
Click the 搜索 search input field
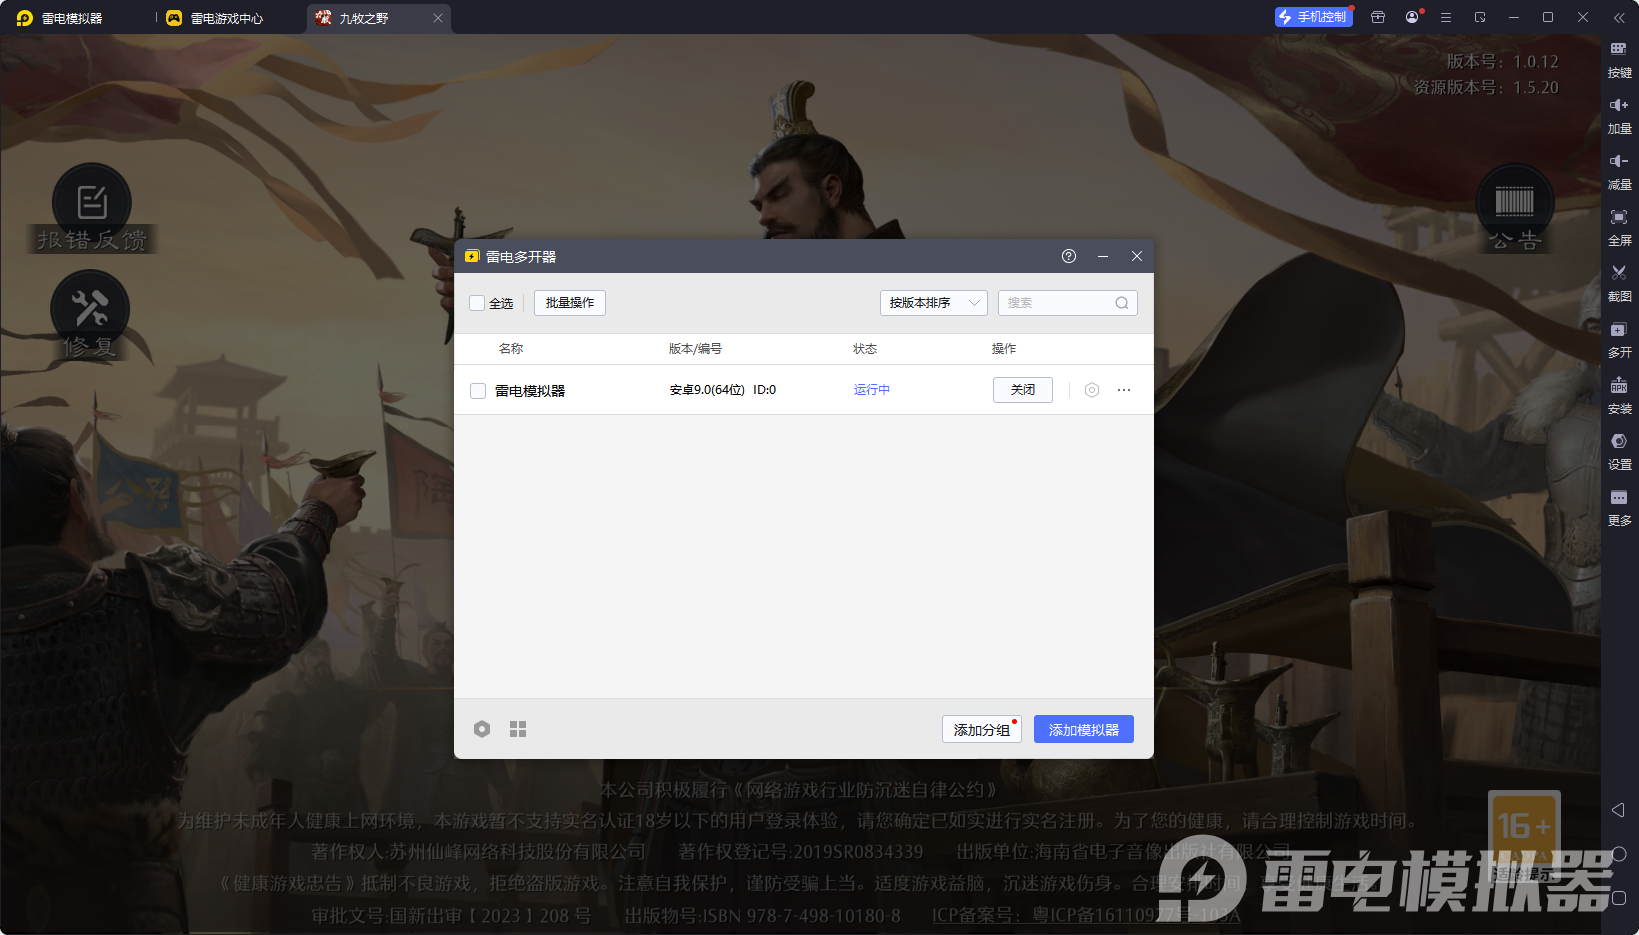point(1058,303)
